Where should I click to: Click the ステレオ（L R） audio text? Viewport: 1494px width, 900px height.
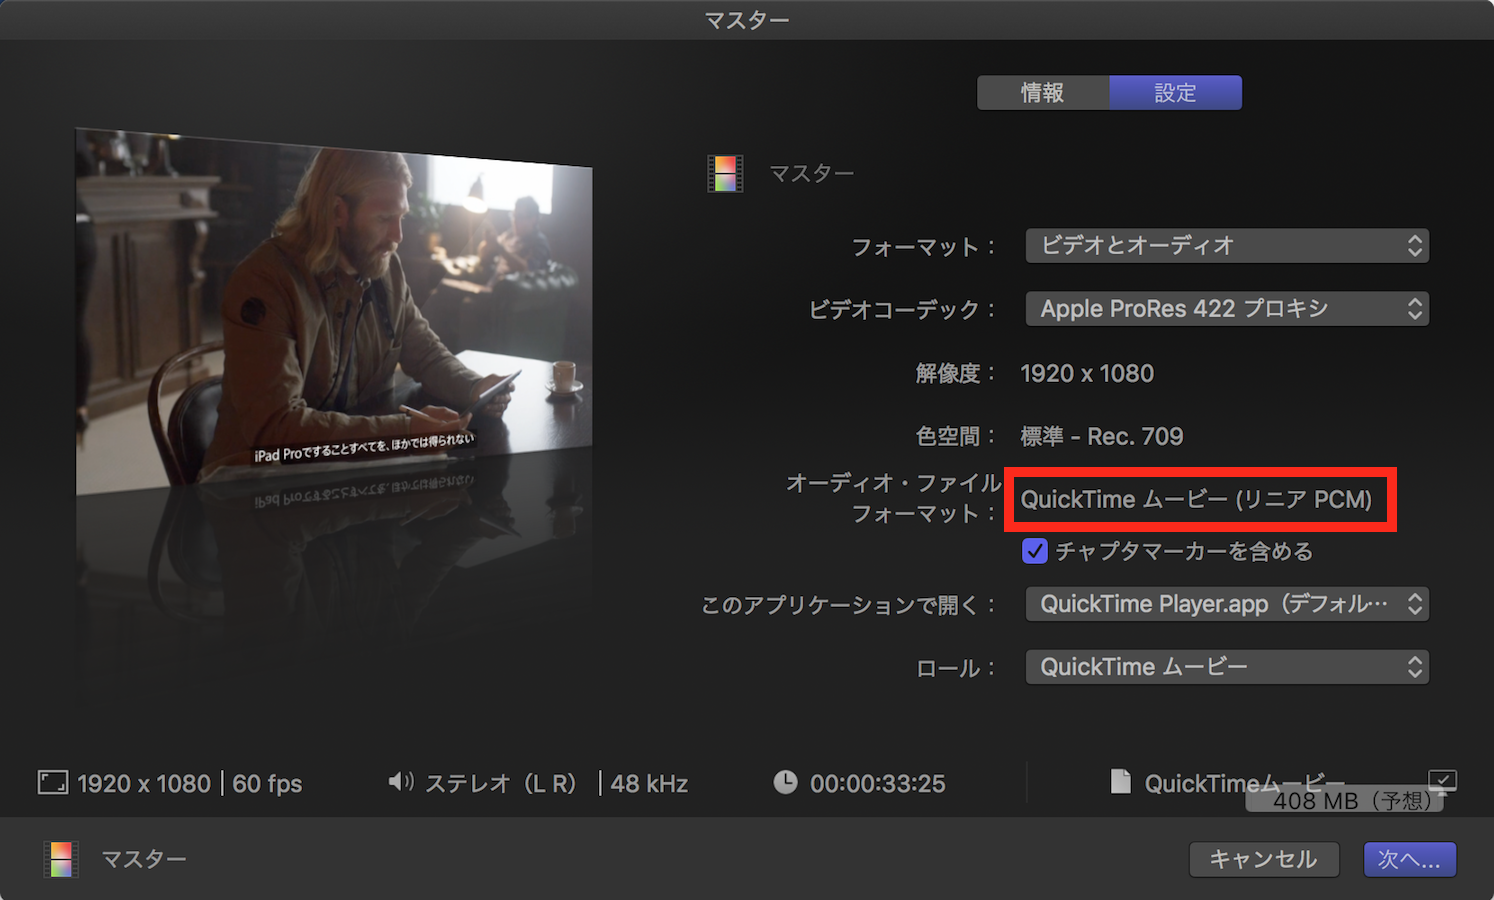(x=501, y=784)
